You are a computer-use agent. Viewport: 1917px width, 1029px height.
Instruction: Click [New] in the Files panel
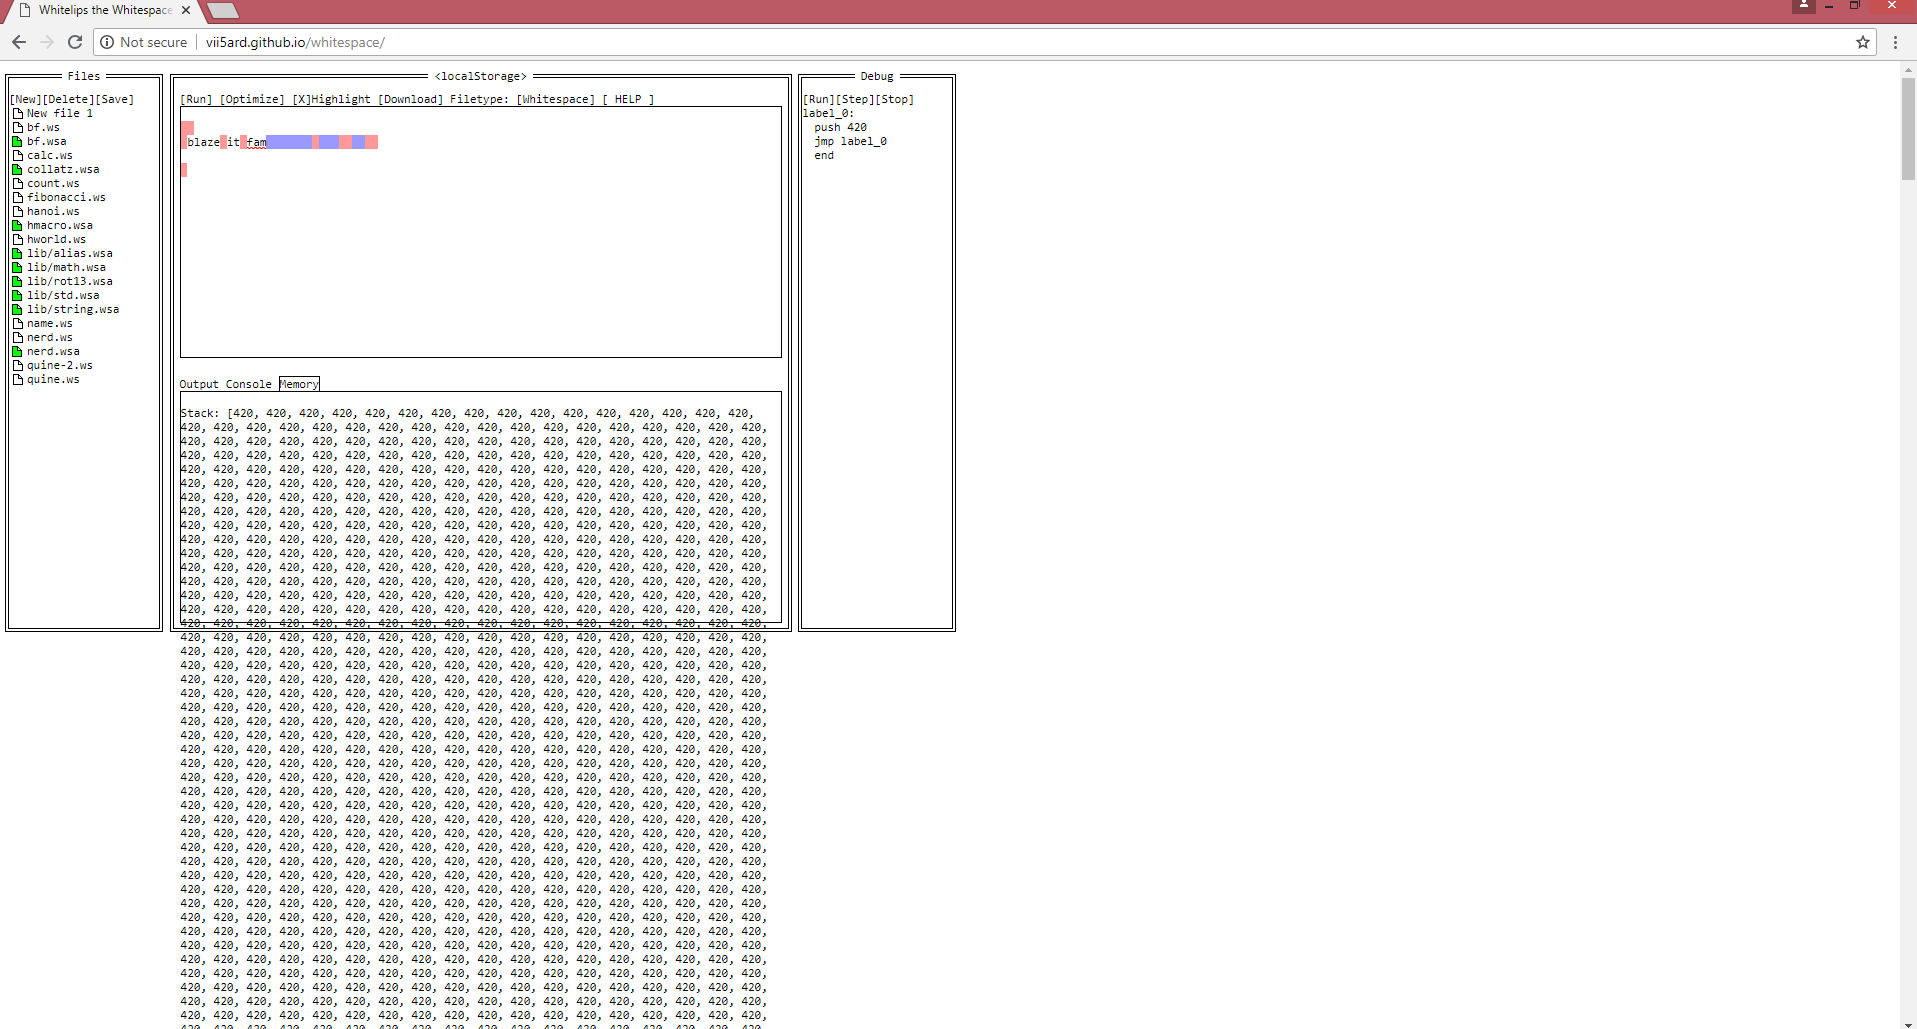click(26, 99)
